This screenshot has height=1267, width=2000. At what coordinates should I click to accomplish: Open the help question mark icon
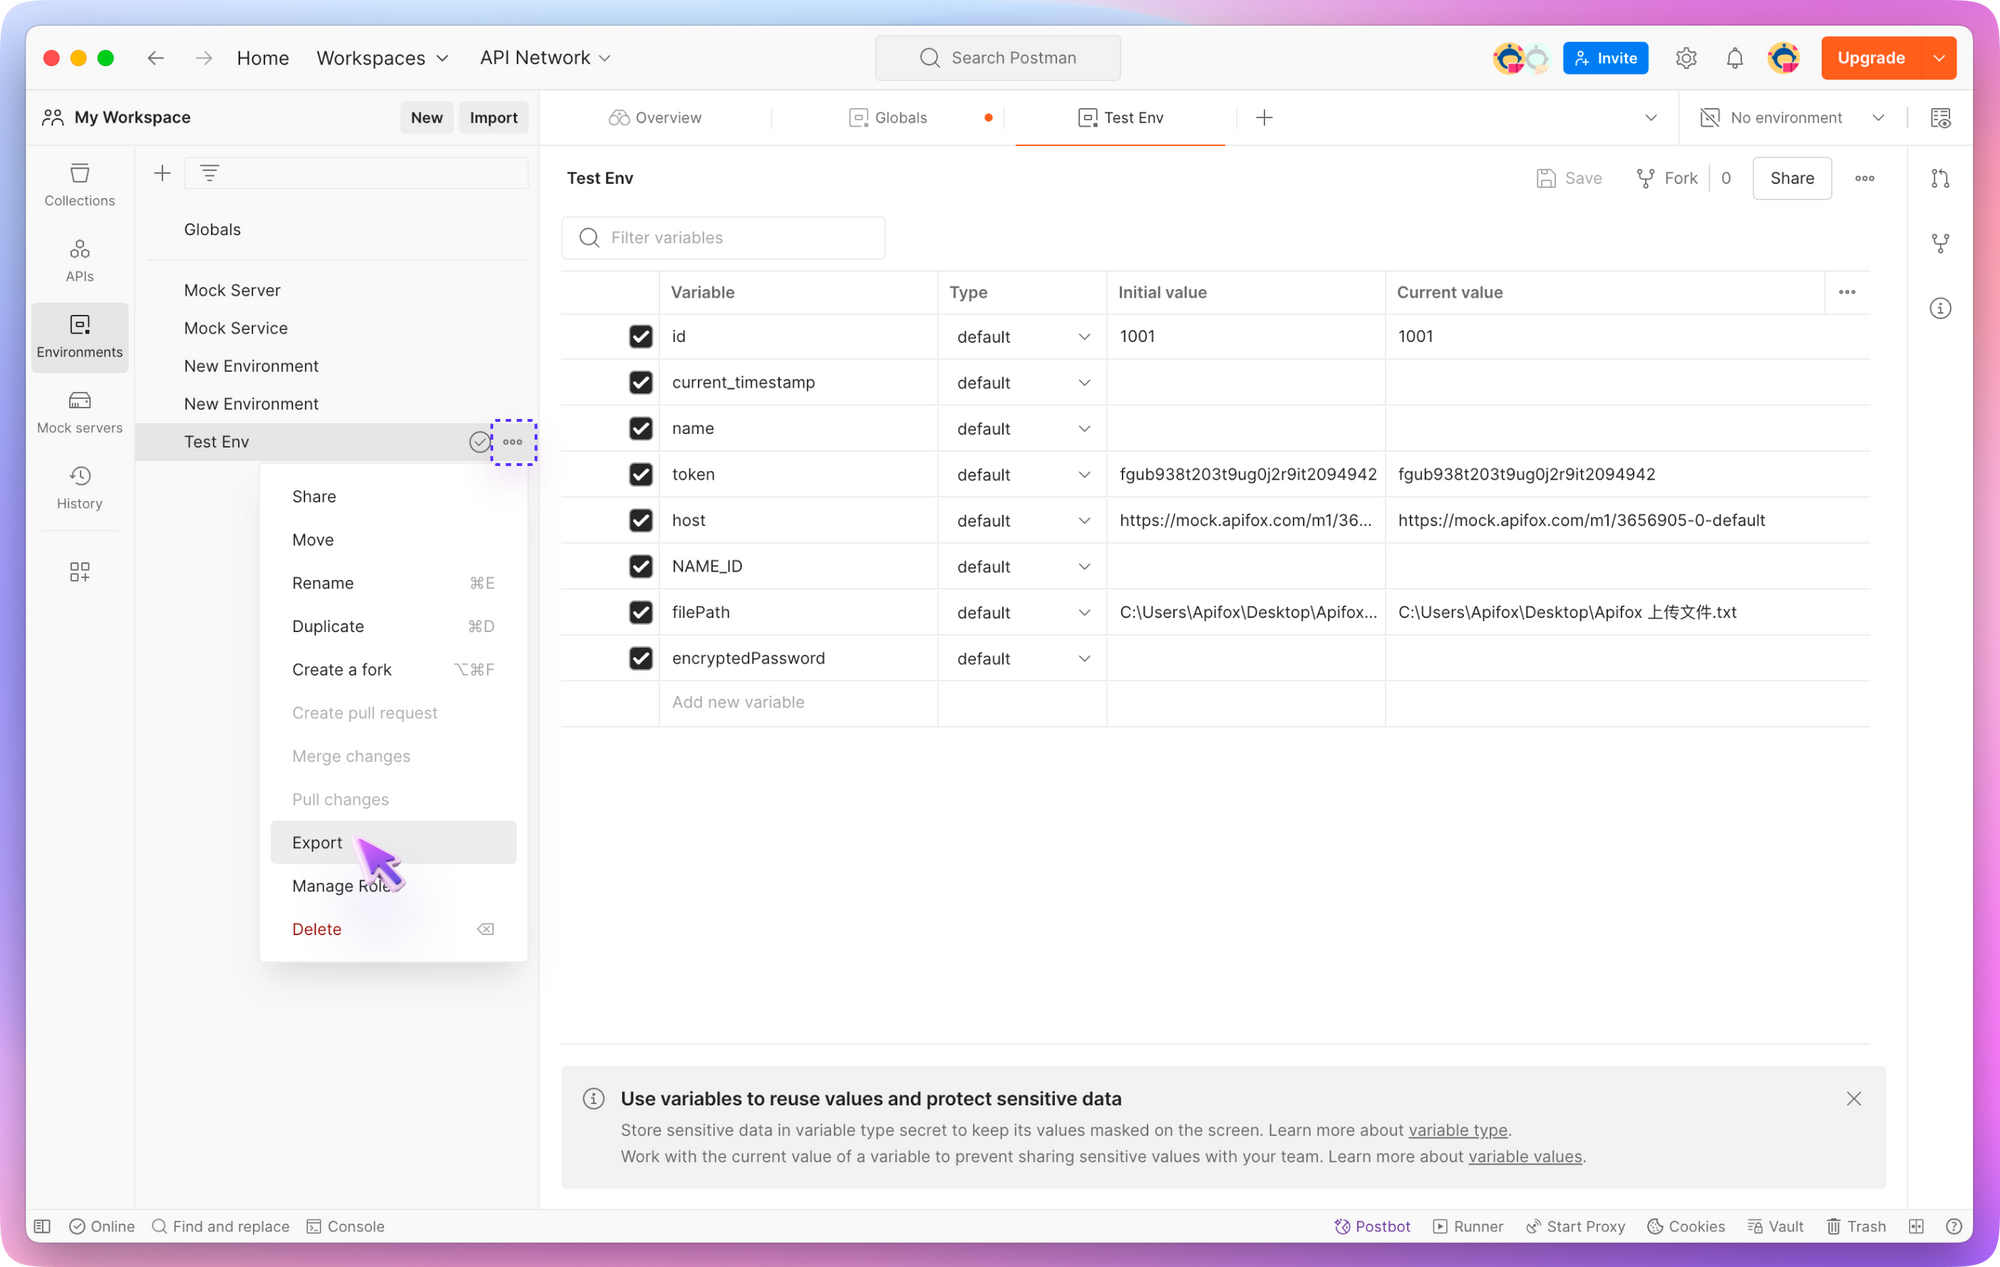1954,1226
